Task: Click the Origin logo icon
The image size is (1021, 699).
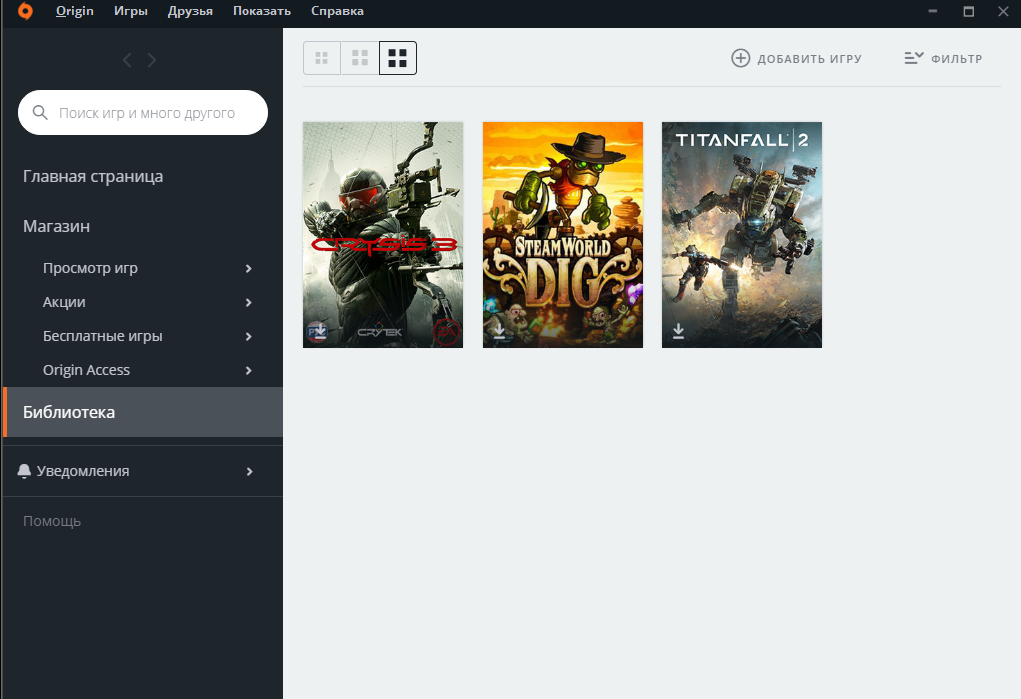Action: [25, 11]
